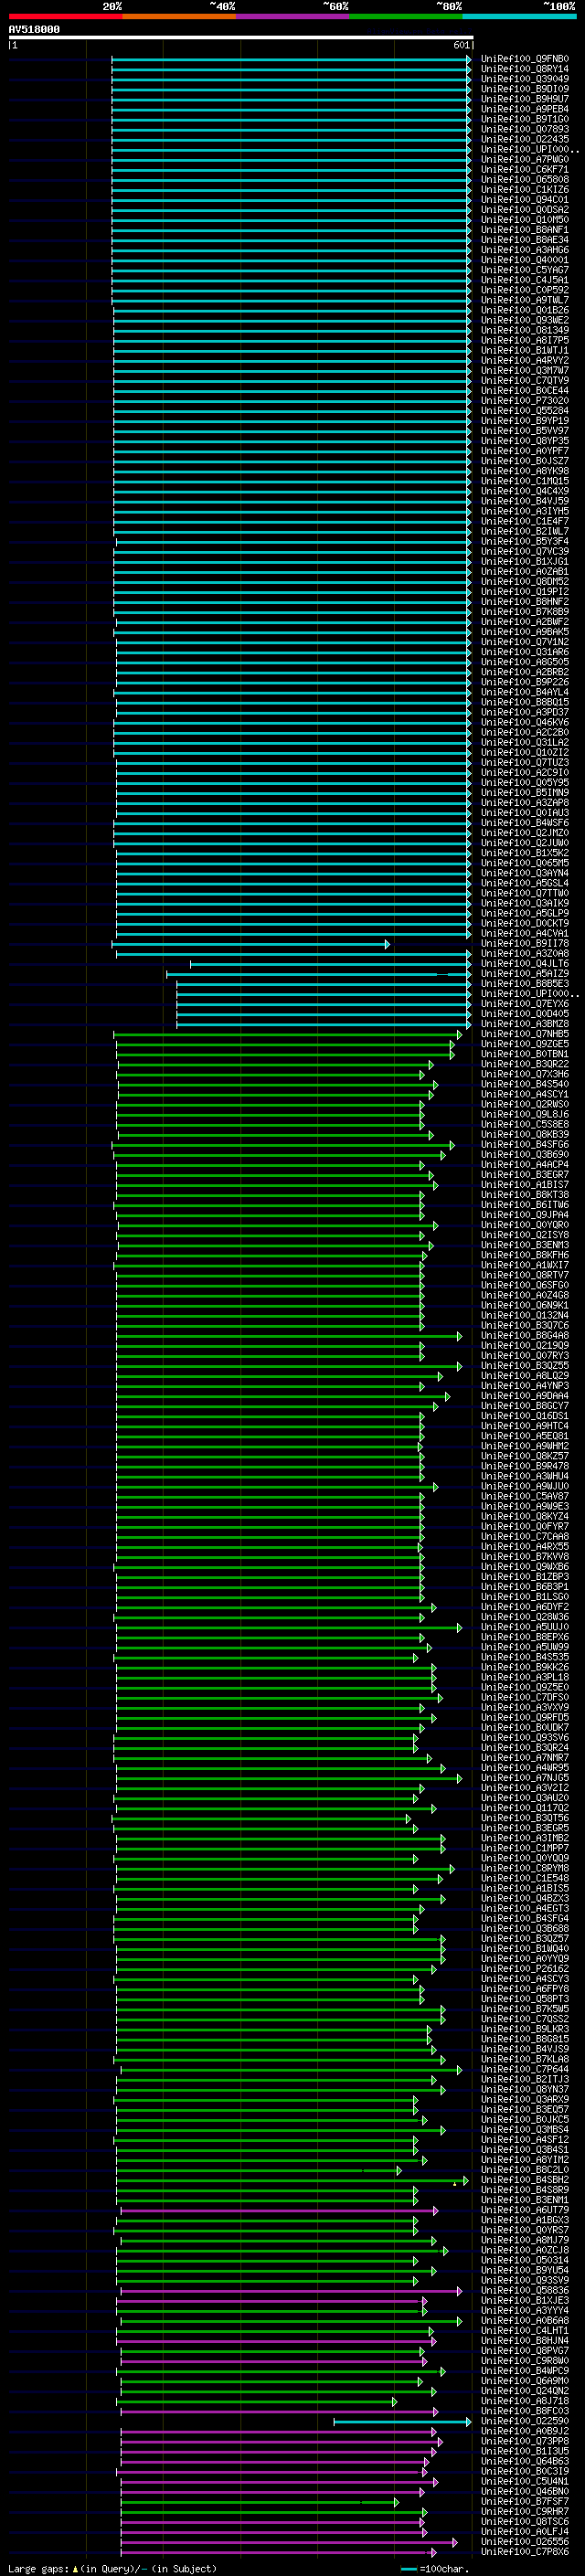Select hit label UniRef100_A5AIZ9

tap(525, 973)
